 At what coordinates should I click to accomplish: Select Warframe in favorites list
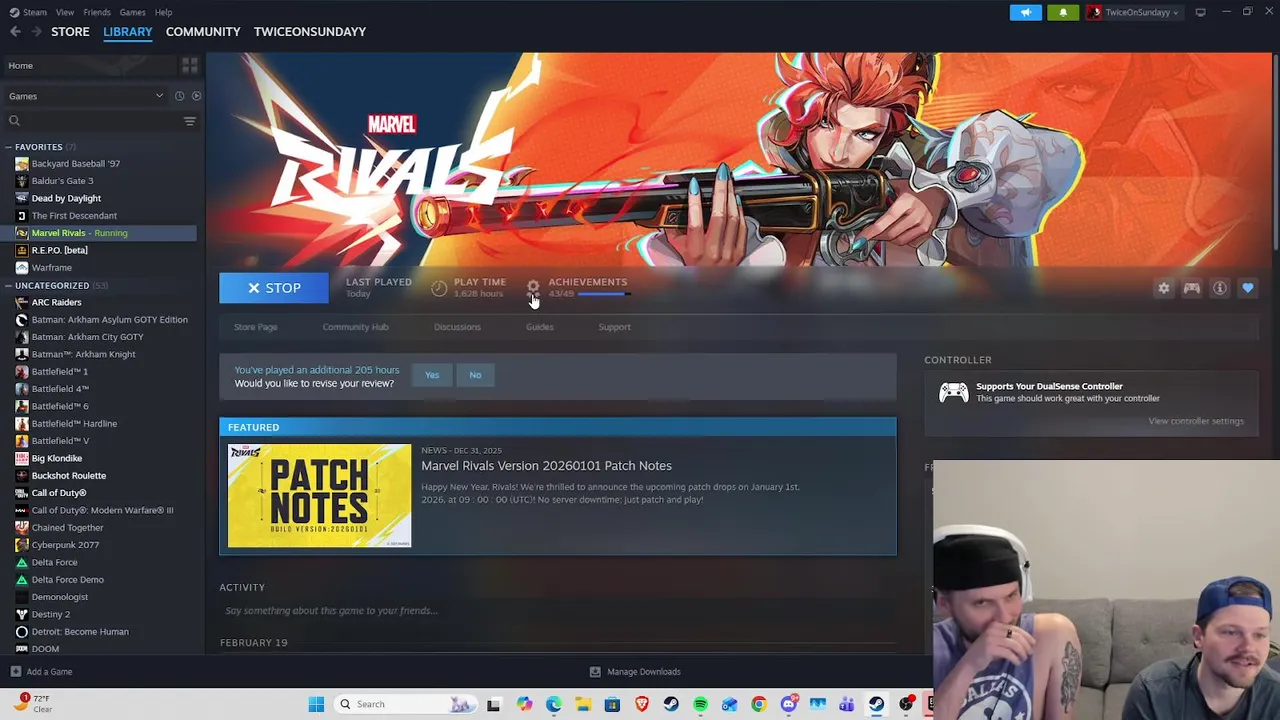[x=51, y=268]
